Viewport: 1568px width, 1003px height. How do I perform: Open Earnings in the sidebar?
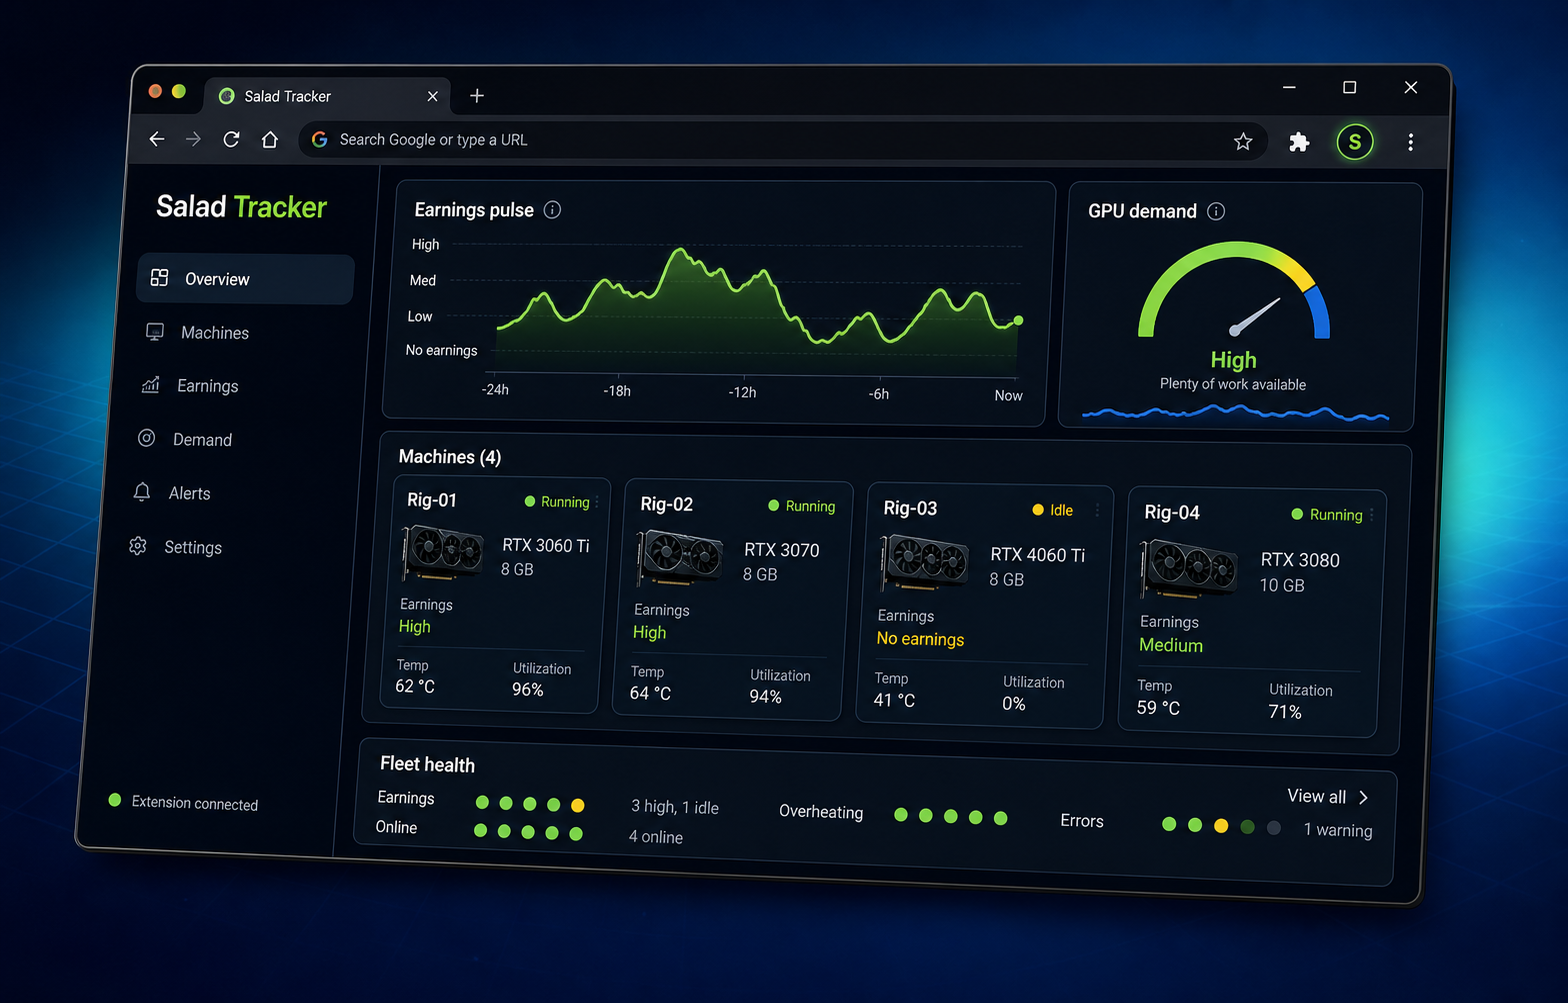(x=207, y=386)
